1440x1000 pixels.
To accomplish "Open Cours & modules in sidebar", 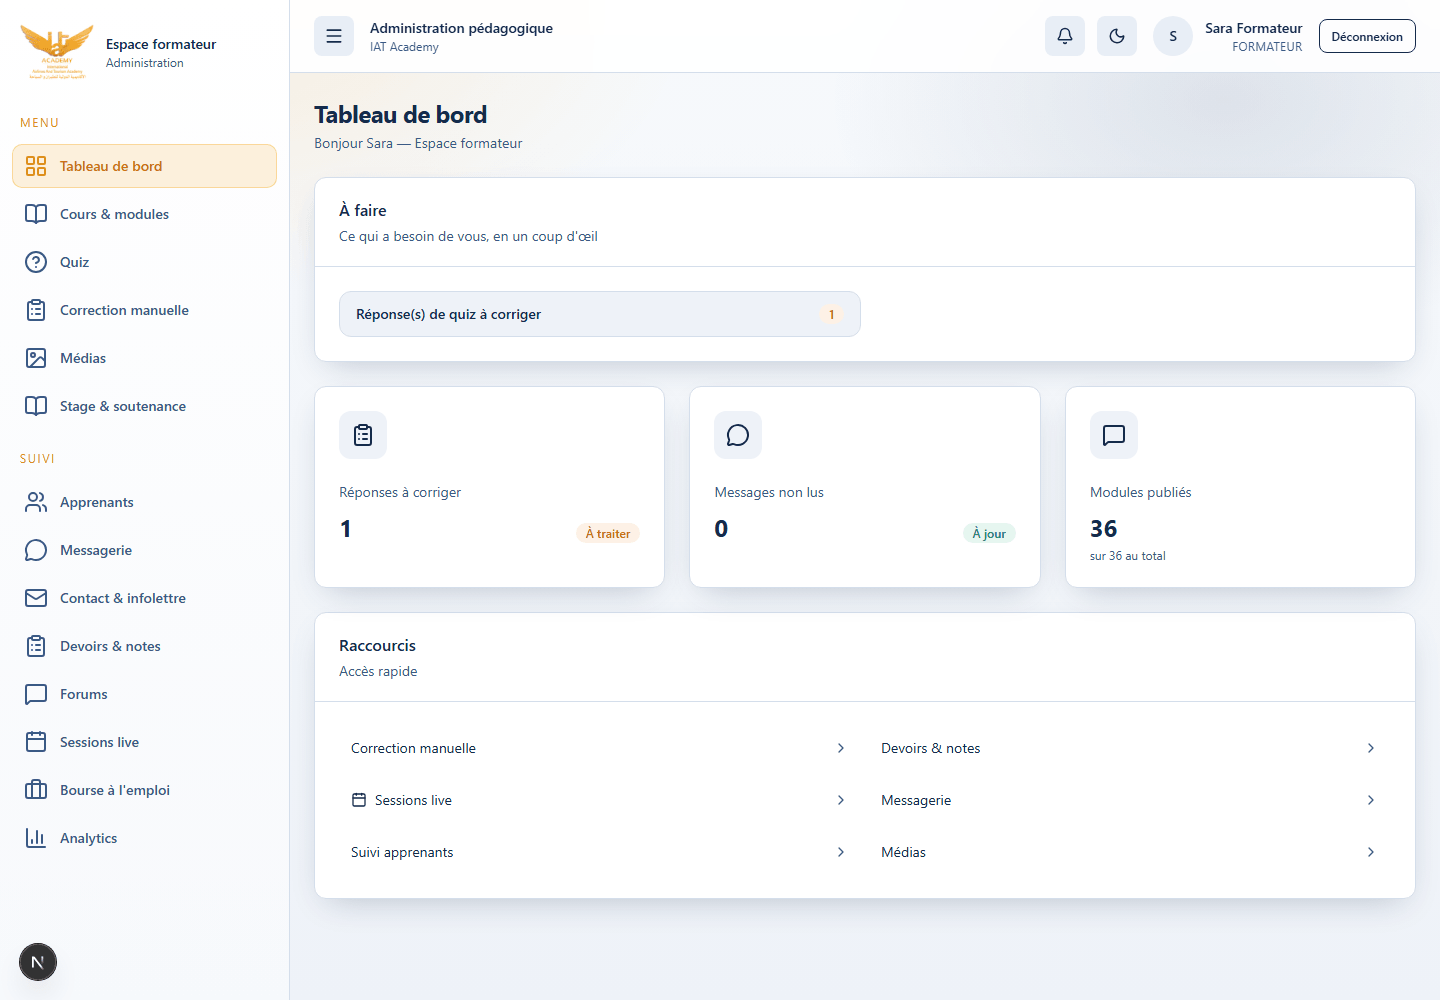I will point(144,214).
